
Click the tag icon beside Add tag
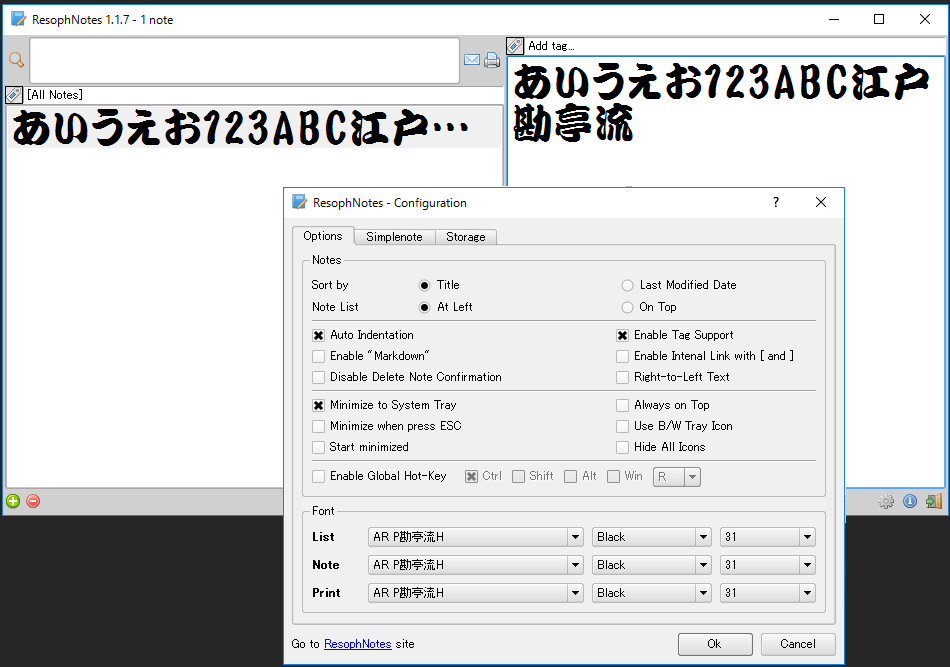(x=515, y=45)
